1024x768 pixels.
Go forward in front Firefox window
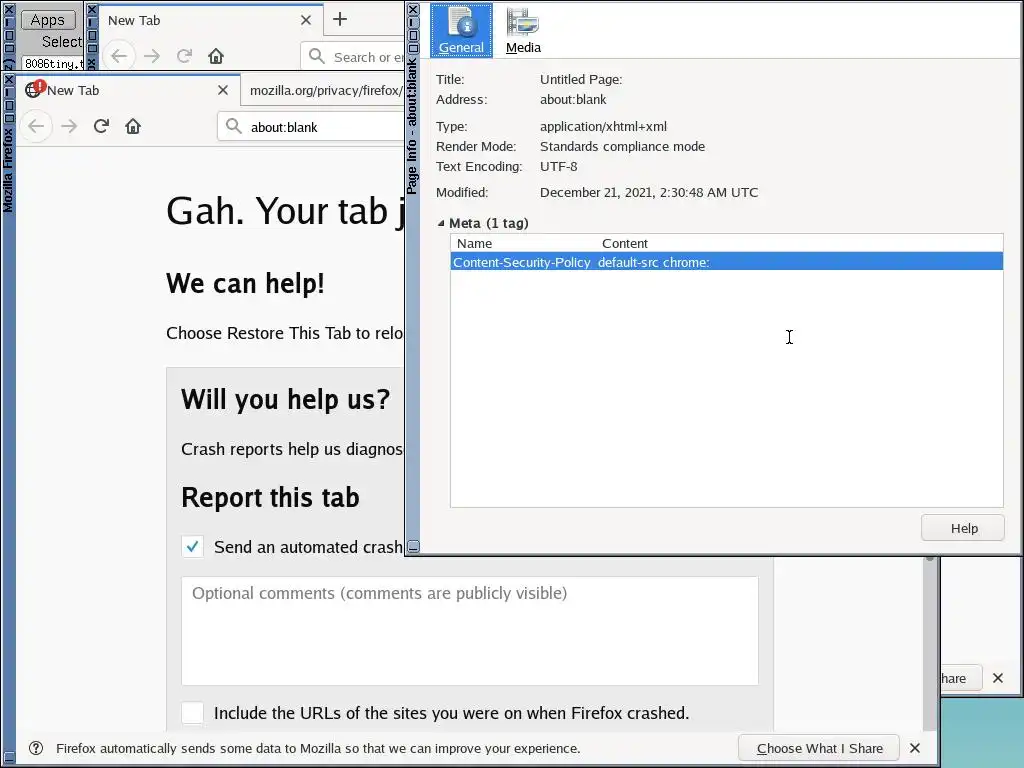pyautogui.click(x=69, y=126)
